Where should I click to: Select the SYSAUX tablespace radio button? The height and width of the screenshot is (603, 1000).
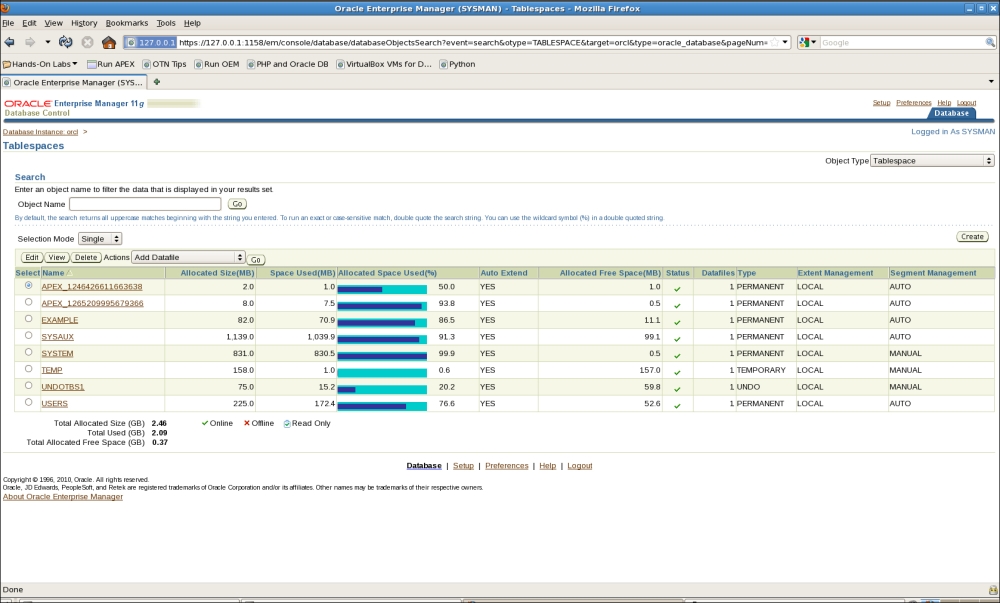(28, 335)
